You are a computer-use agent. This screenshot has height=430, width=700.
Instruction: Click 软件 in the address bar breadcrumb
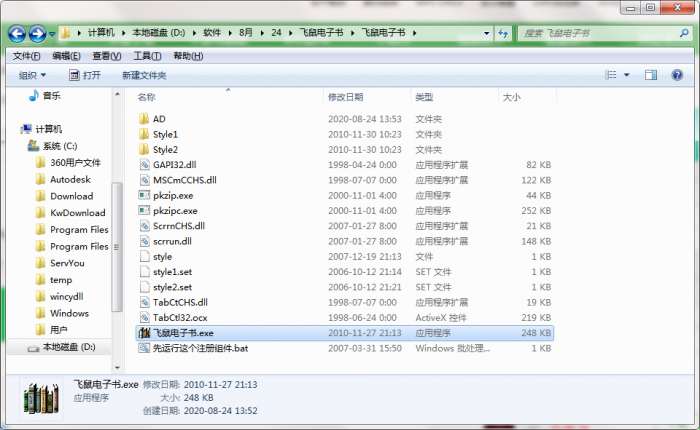pyautogui.click(x=212, y=33)
